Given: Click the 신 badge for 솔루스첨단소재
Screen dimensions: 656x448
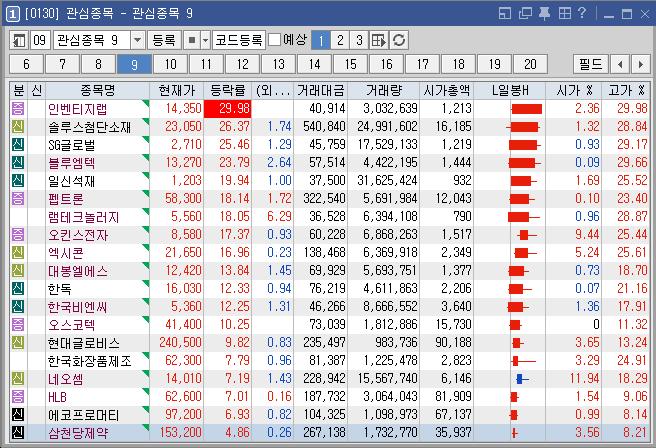Looking at the screenshot, I should [x=18, y=127].
